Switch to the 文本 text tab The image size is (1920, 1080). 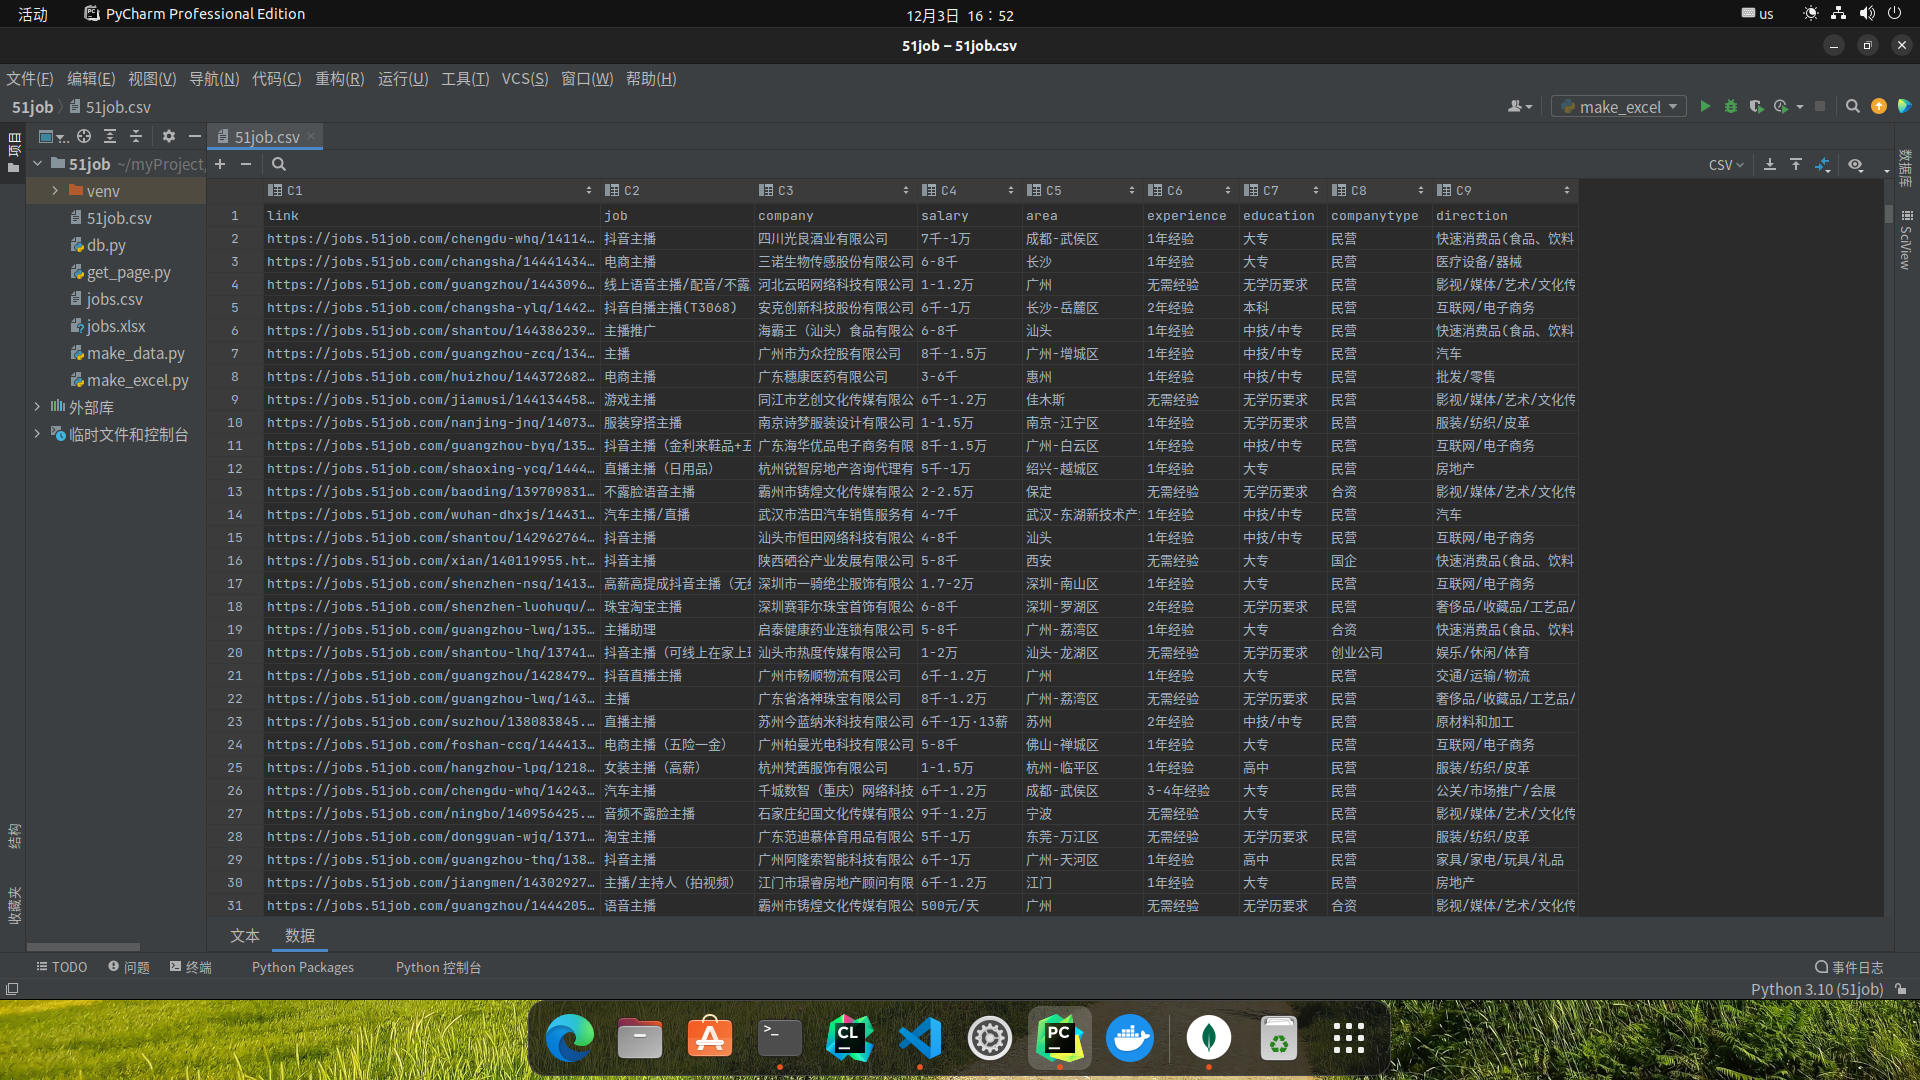pyautogui.click(x=244, y=935)
